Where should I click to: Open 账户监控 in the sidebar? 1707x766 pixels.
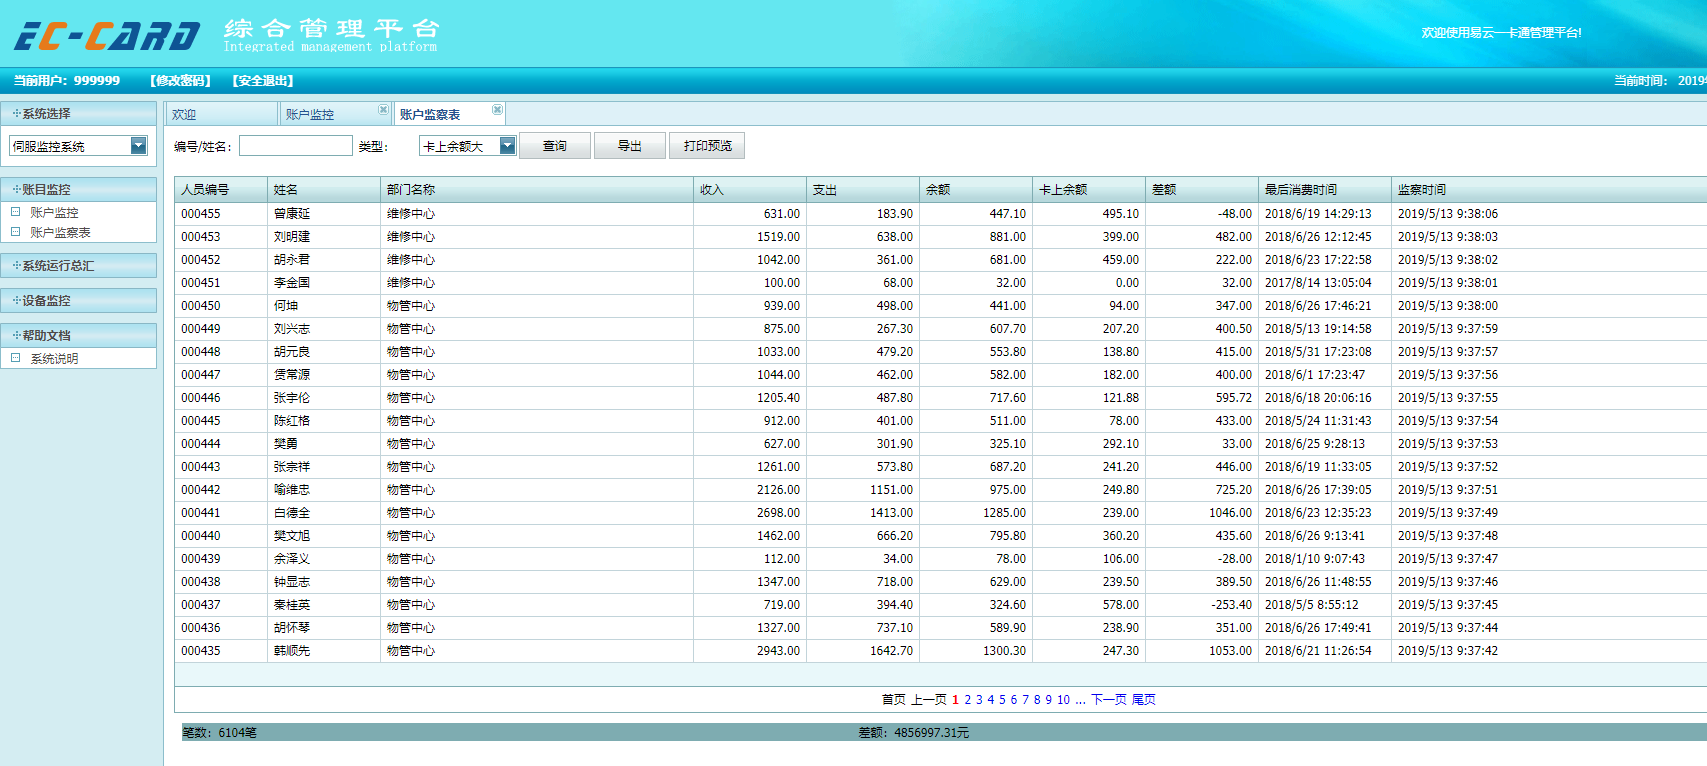point(54,212)
